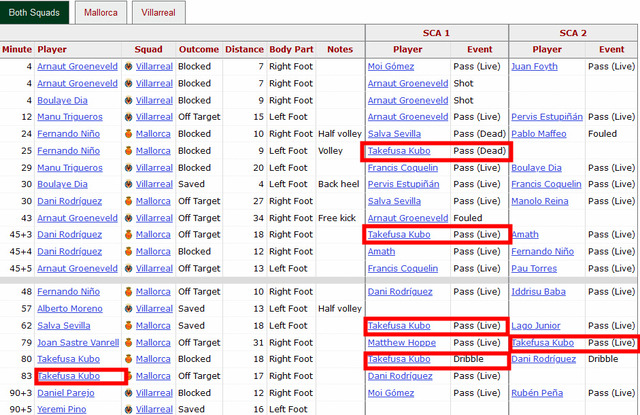Image resolution: width=640 pixels, height=415 pixels.
Task: Click Villarreal crest icon in minute 29 row
Action: tap(129, 168)
